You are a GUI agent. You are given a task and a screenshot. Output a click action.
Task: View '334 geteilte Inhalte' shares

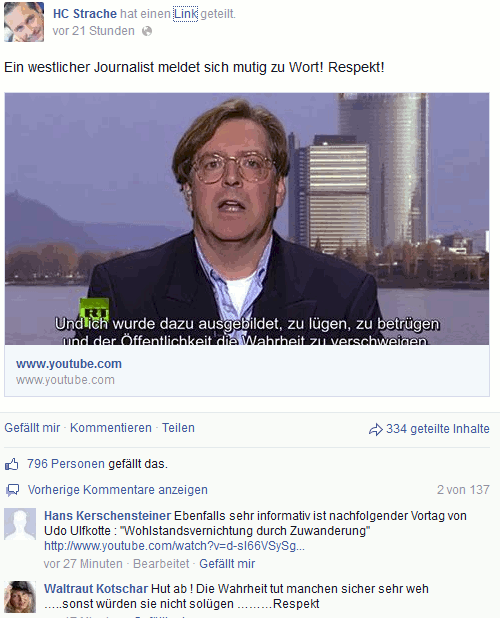click(x=438, y=429)
